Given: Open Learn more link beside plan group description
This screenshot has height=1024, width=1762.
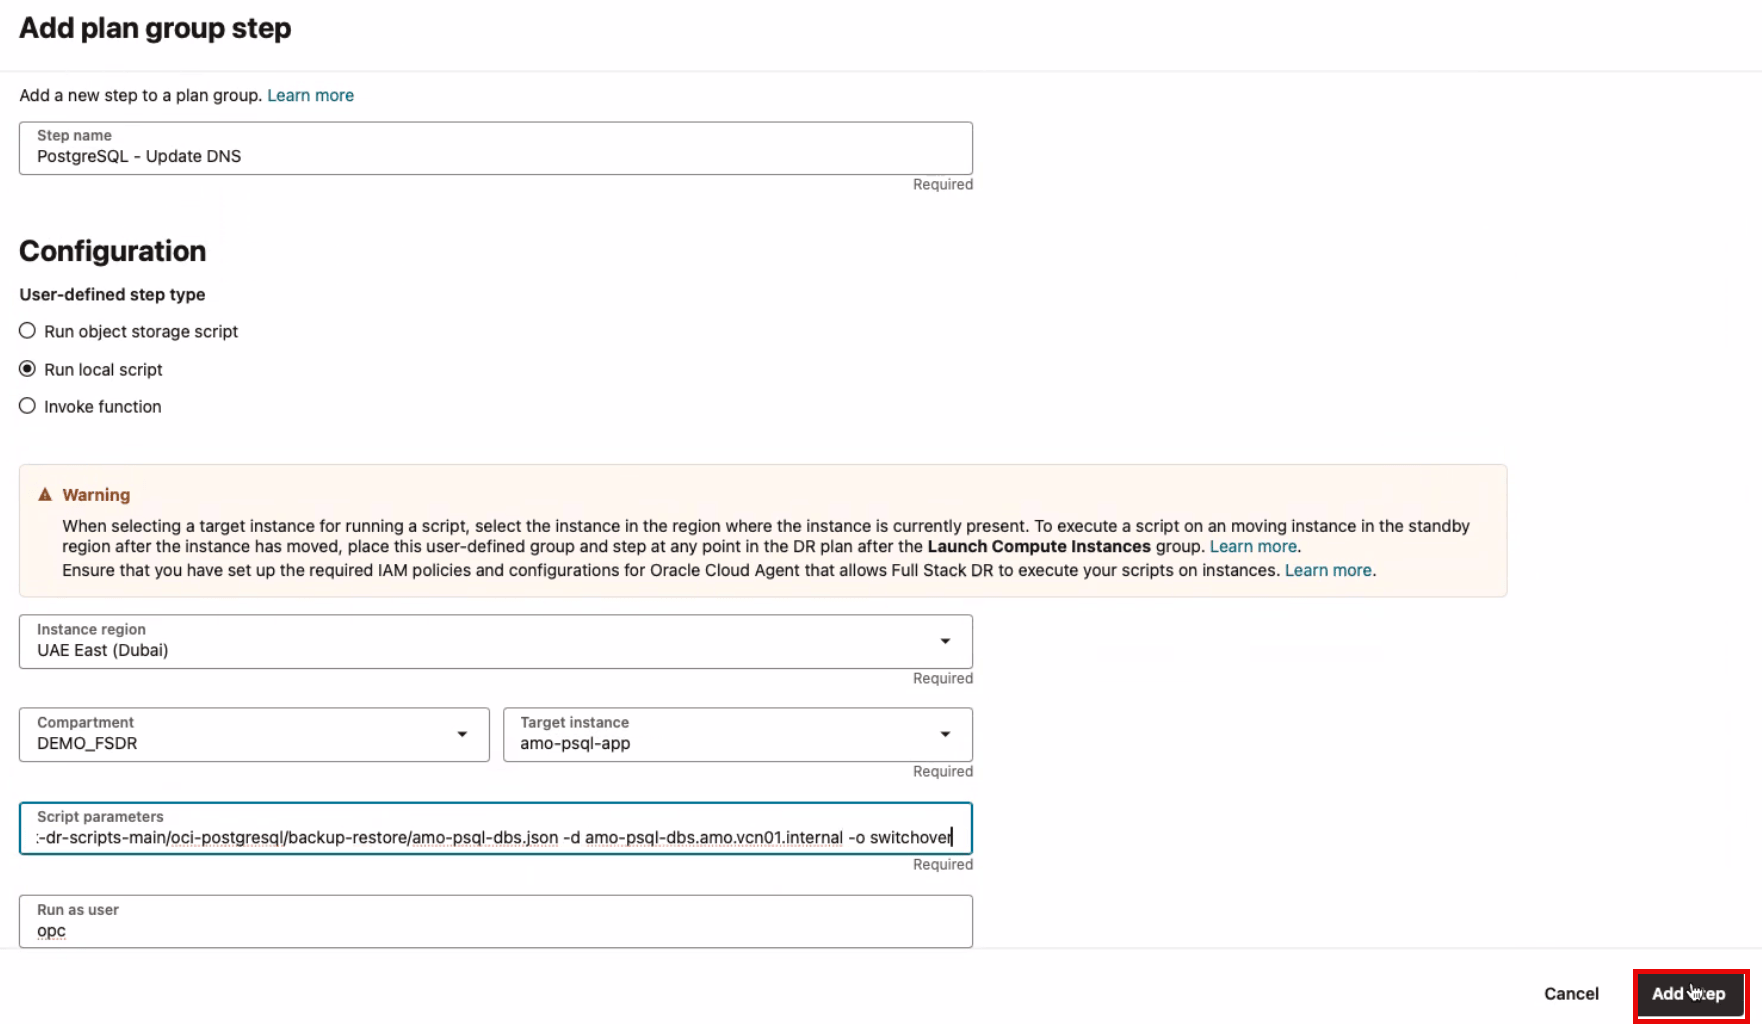Looking at the screenshot, I should (310, 95).
